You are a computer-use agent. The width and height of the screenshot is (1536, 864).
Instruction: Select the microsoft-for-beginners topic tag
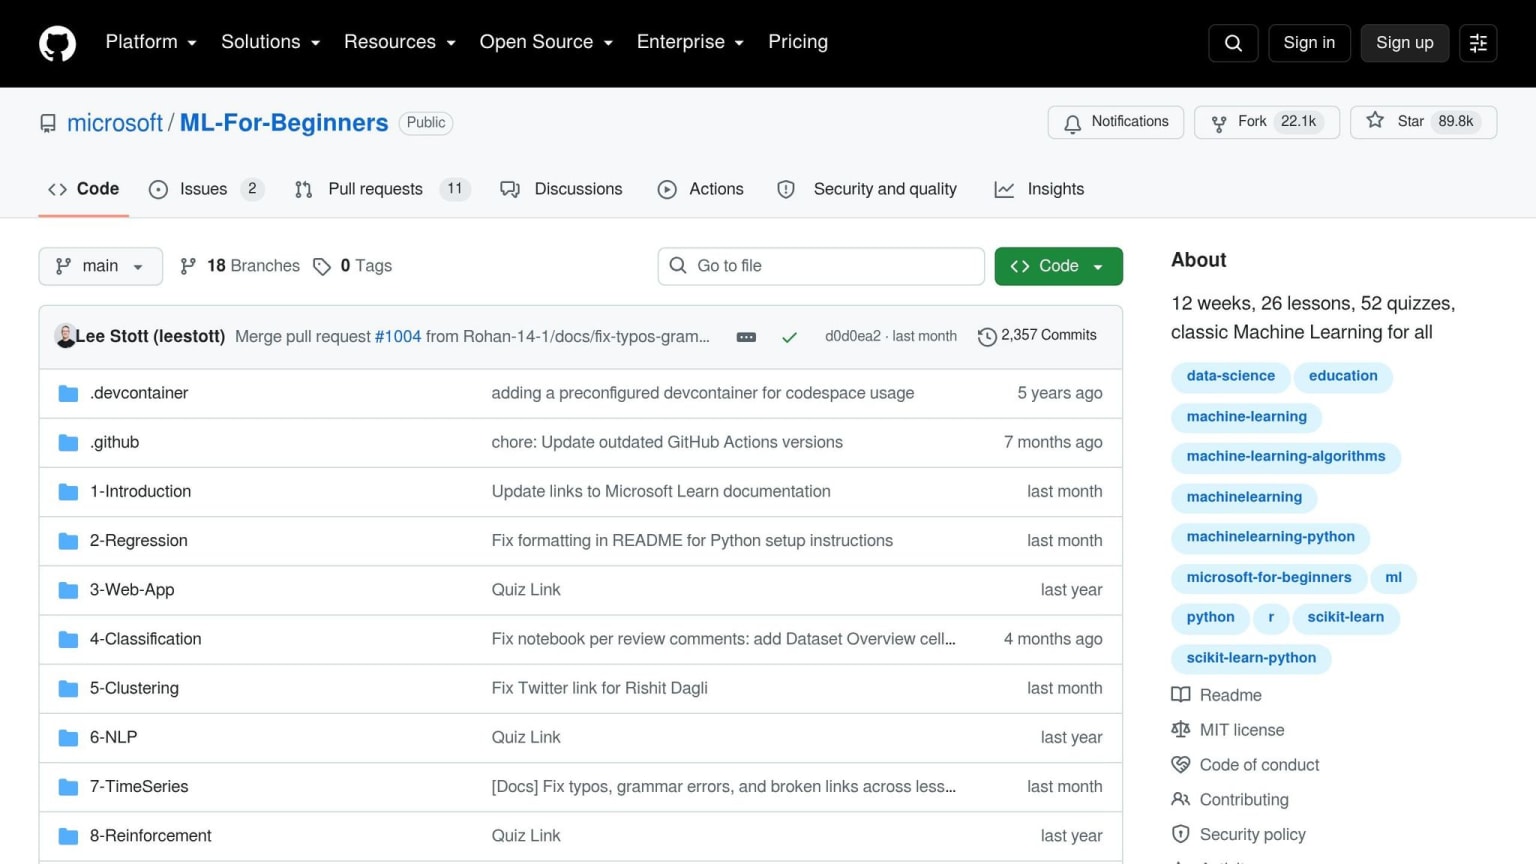tap(1269, 577)
